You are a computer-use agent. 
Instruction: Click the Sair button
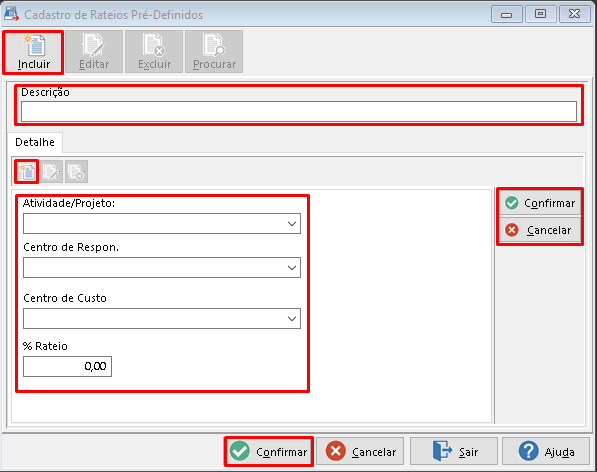(454, 452)
